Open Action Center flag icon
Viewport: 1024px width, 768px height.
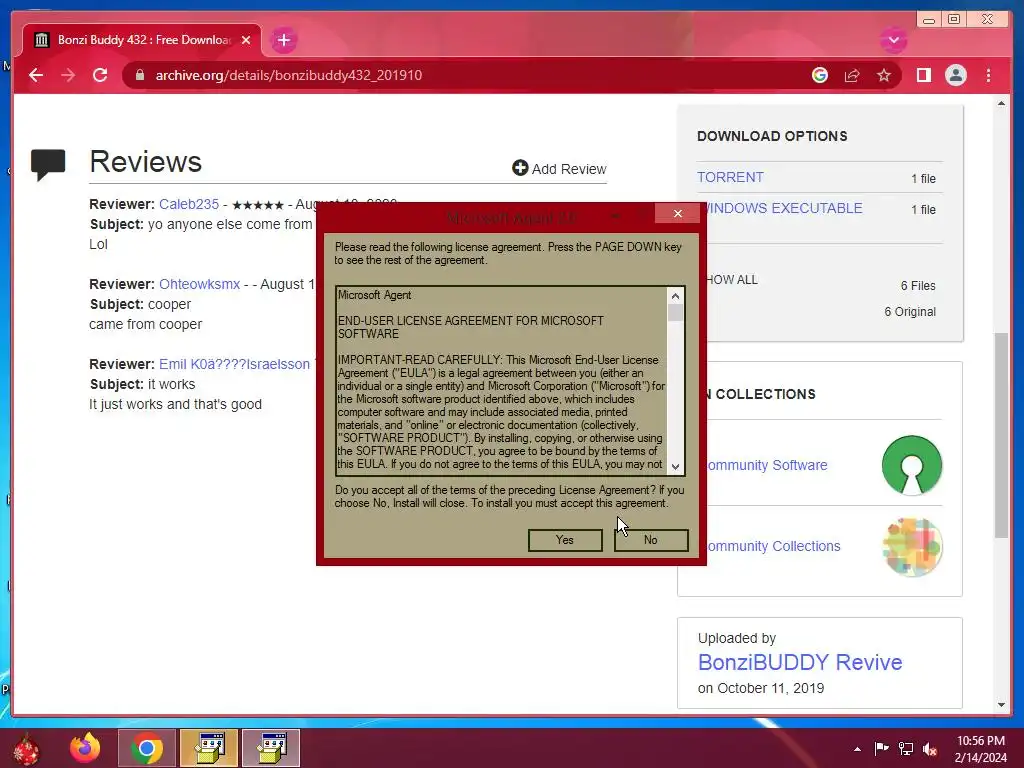(x=882, y=749)
